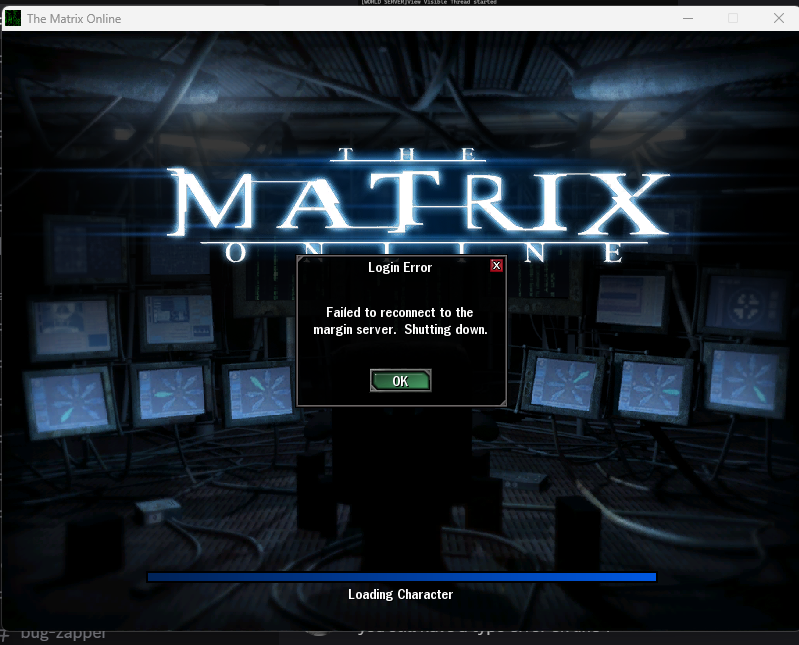Close The Matrix Online game window
The height and width of the screenshot is (645, 799).
[778, 18]
